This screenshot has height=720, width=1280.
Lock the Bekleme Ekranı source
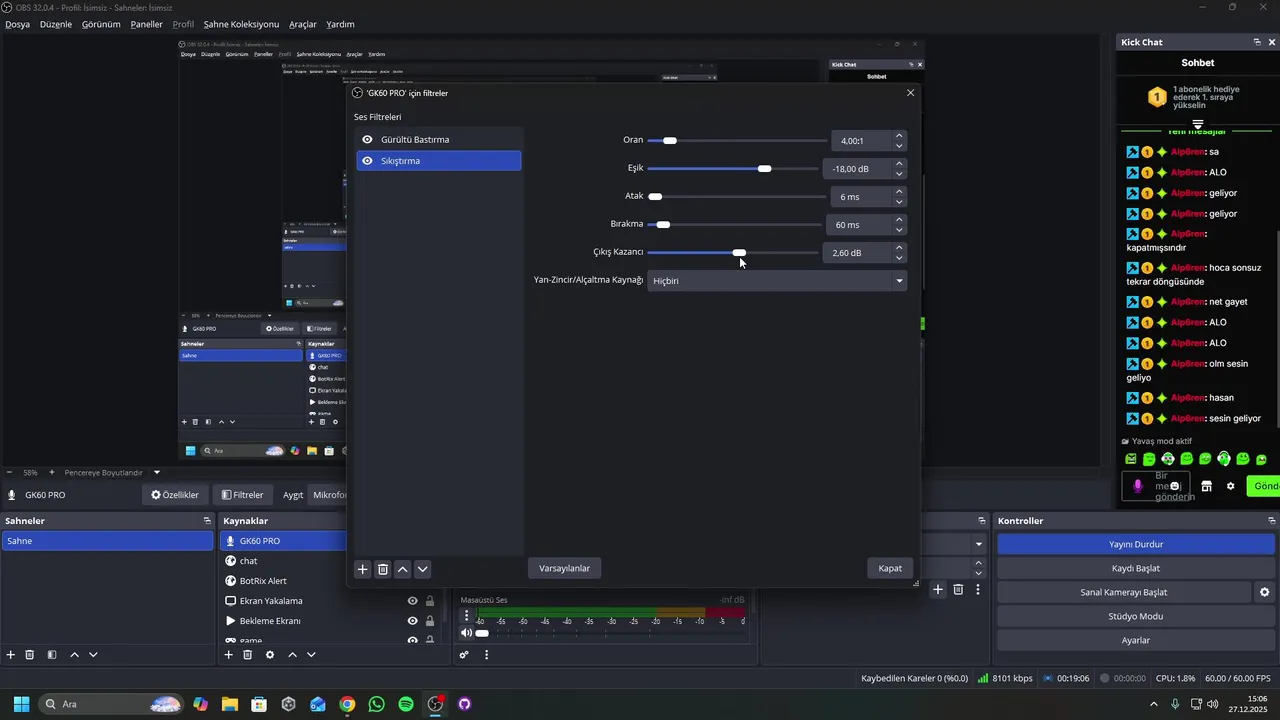tap(430, 621)
